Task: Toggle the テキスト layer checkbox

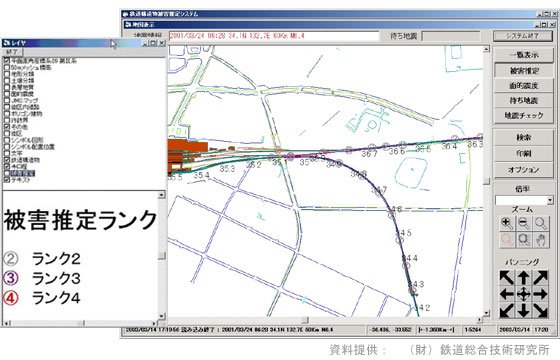Action: pyautogui.click(x=7, y=180)
